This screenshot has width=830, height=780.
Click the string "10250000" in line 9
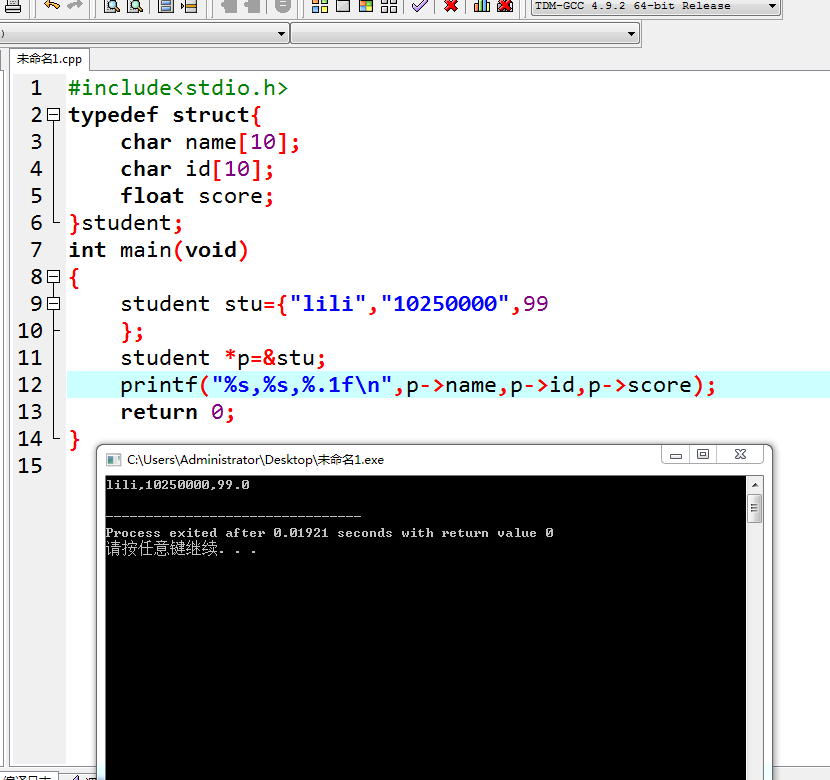click(445, 303)
